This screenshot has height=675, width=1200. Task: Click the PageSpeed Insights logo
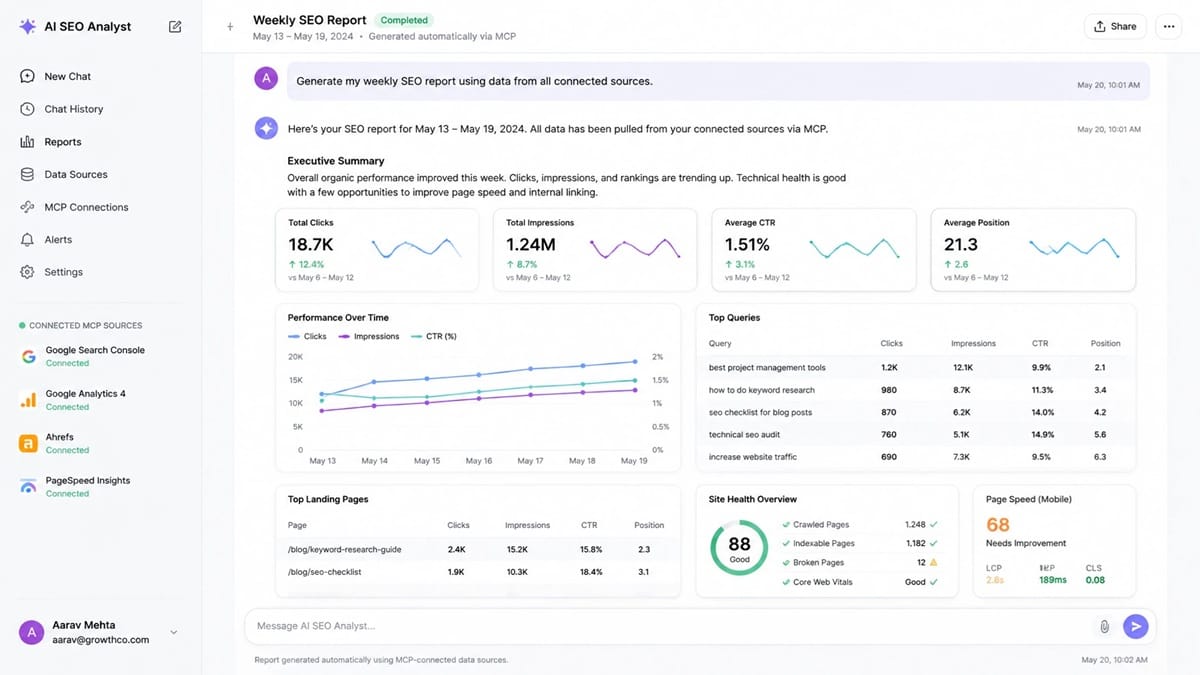coord(28,486)
